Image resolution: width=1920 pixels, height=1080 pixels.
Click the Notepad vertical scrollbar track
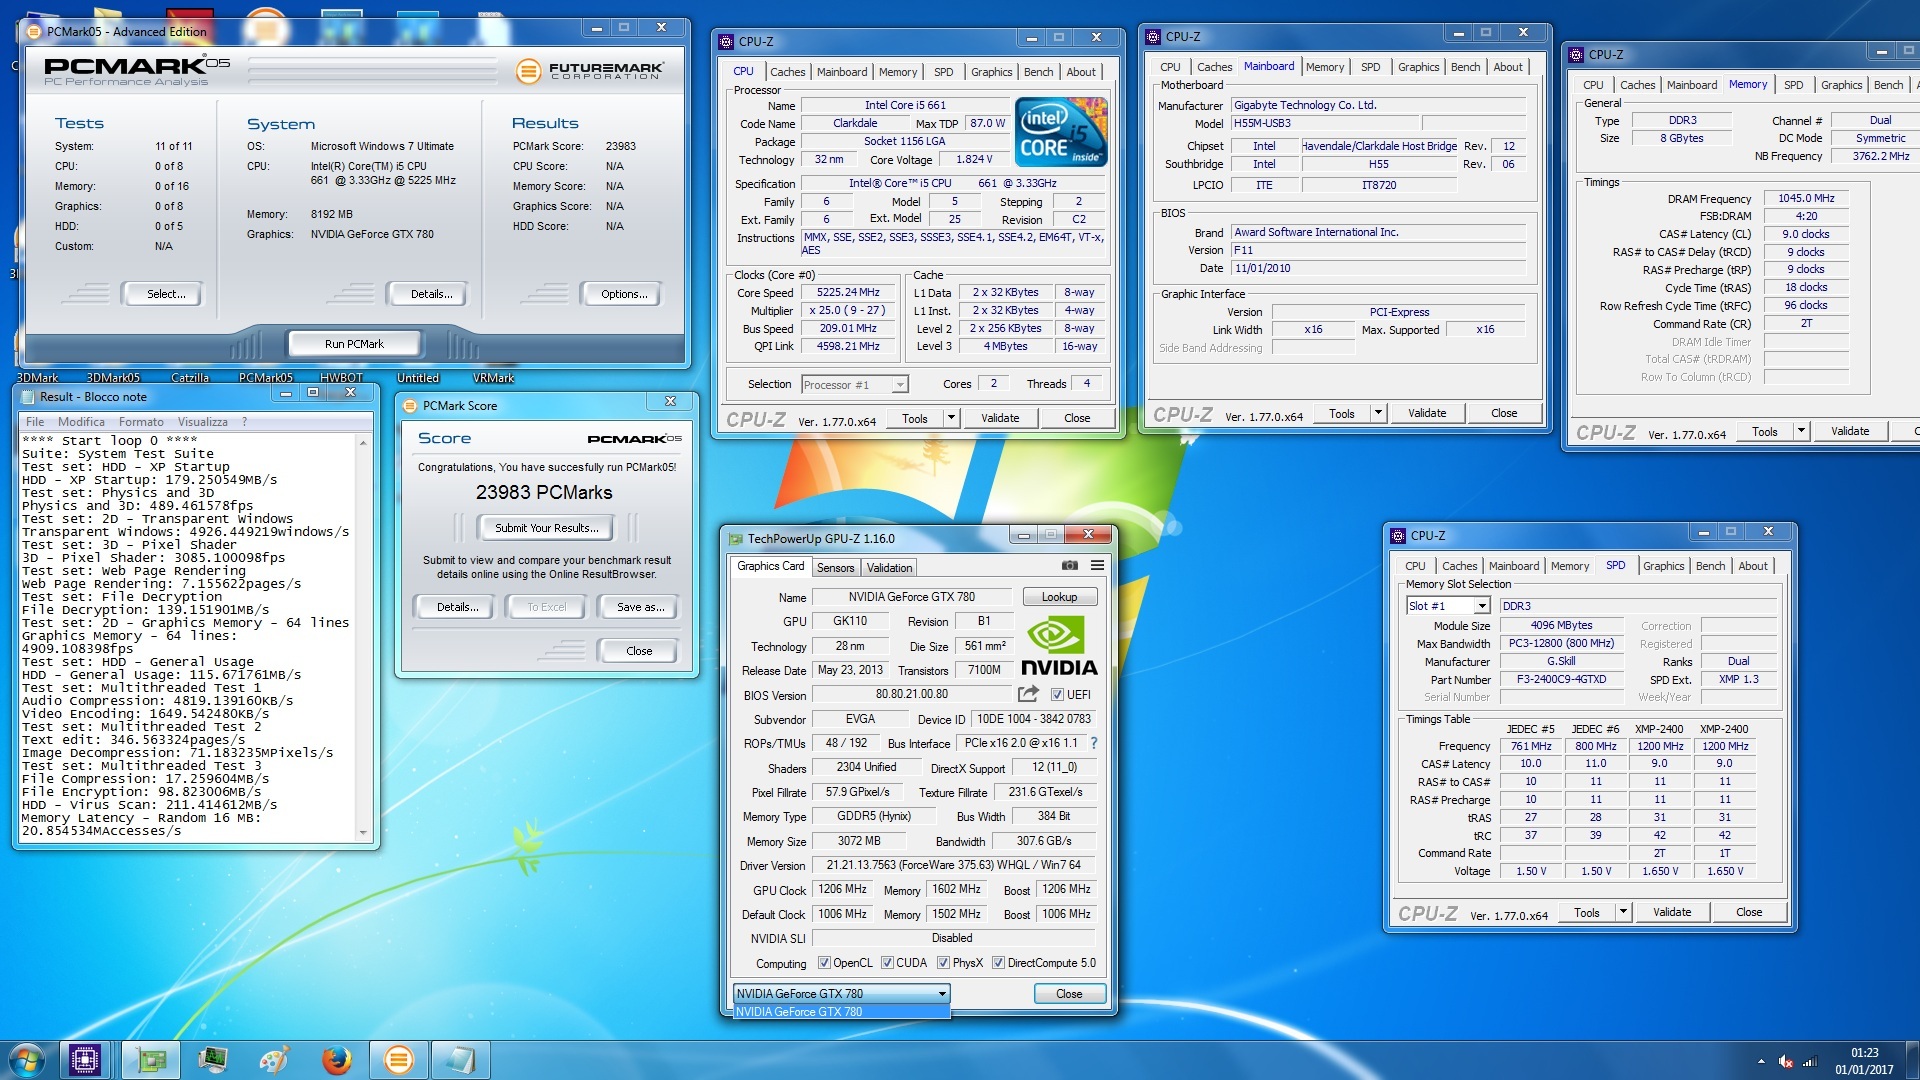pyautogui.click(x=363, y=636)
